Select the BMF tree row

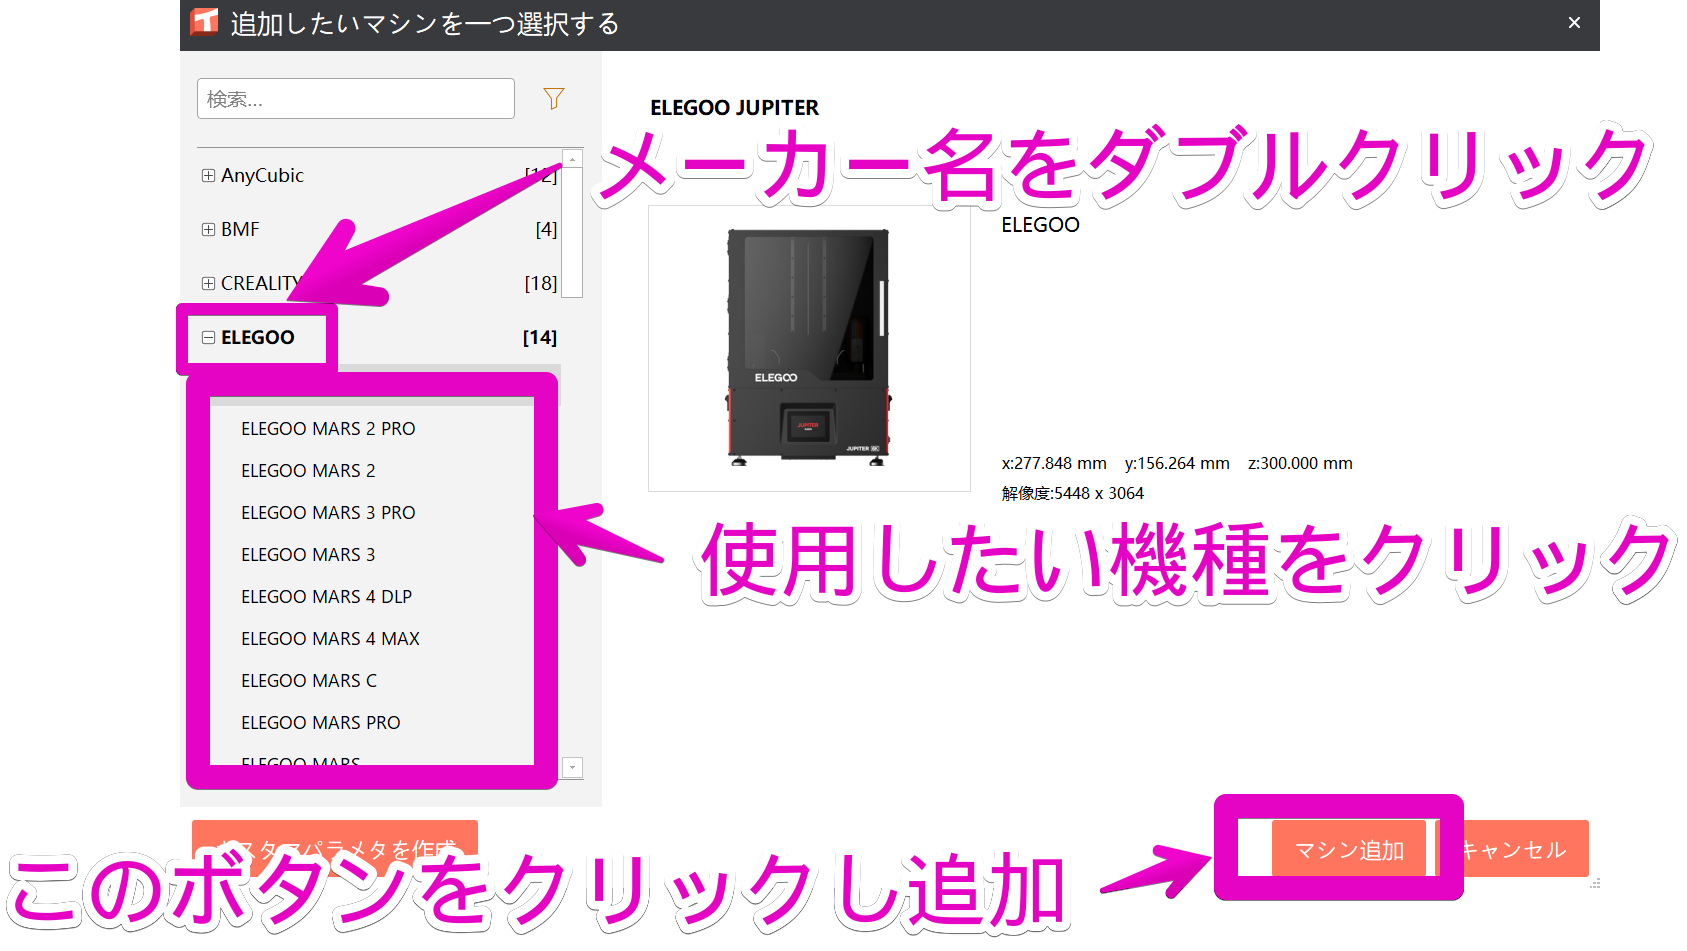click(380, 229)
